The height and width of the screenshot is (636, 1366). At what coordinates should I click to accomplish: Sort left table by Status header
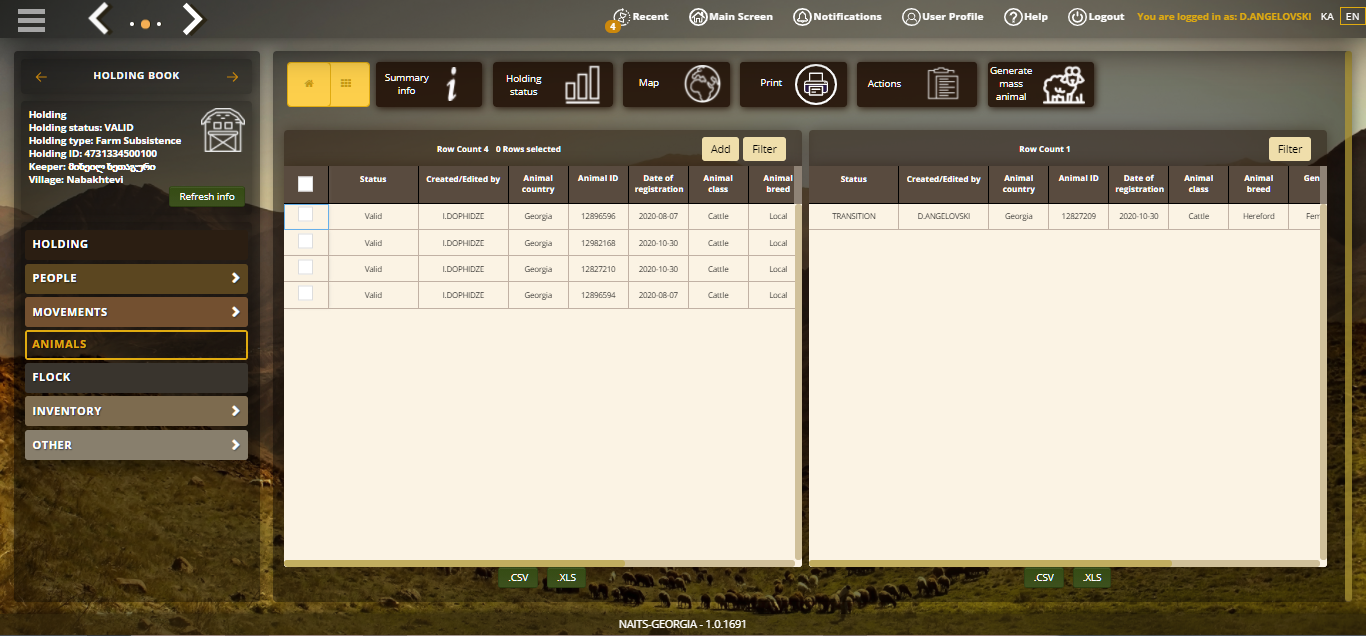(x=373, y=184)
